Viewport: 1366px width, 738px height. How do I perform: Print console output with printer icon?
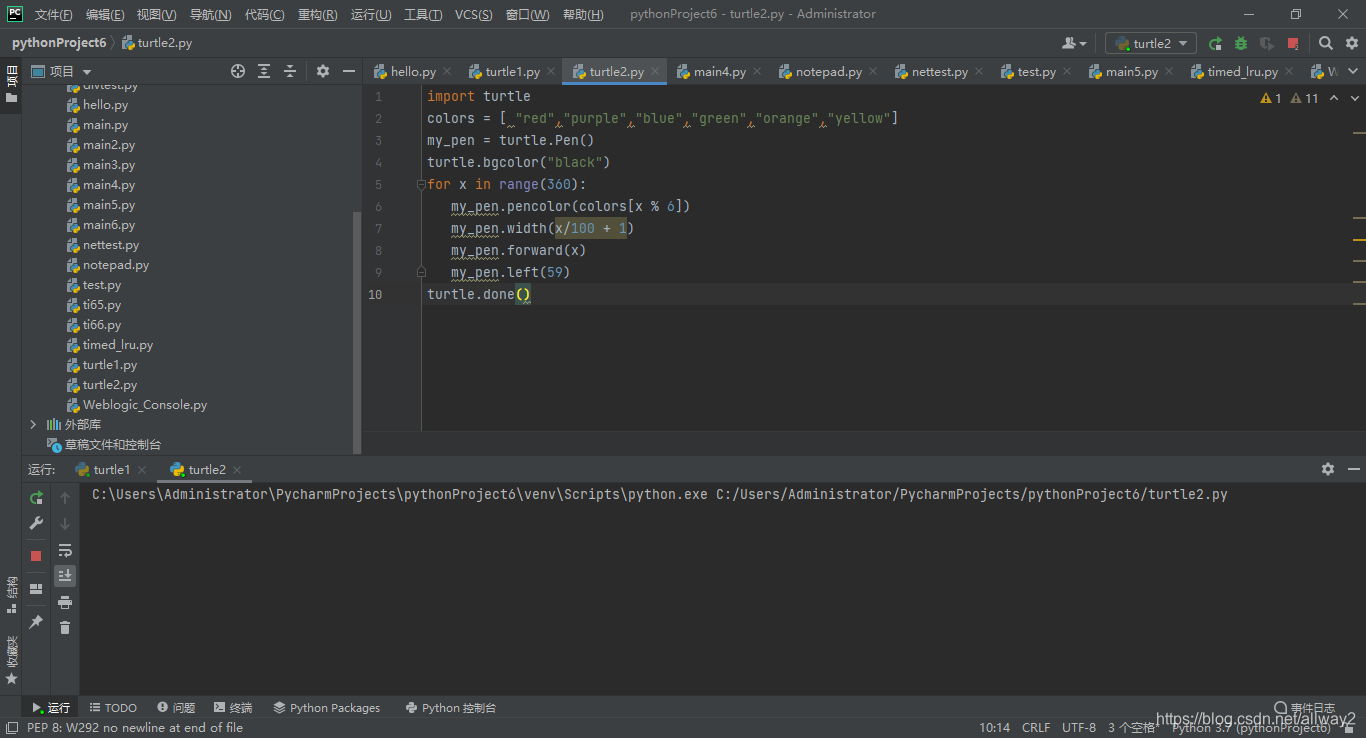click(65, 601)
